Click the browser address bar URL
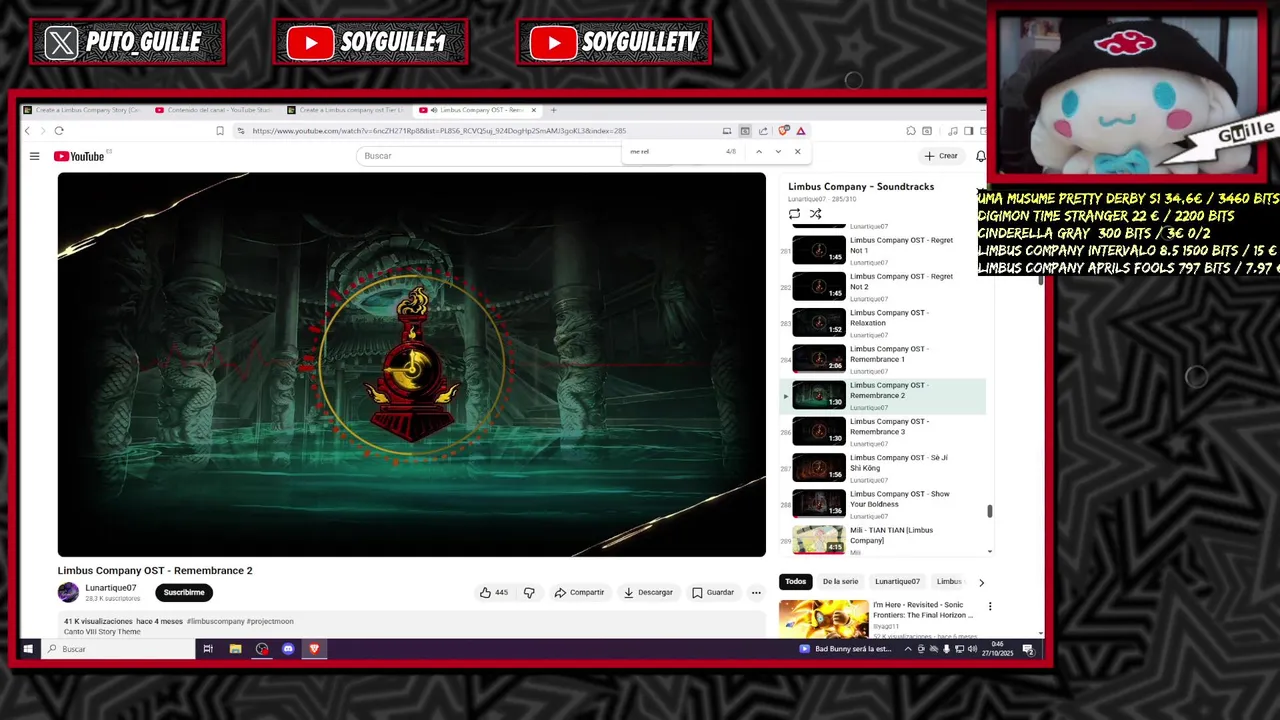Viewport: 1280px width, 720px height. click(439, 131)
